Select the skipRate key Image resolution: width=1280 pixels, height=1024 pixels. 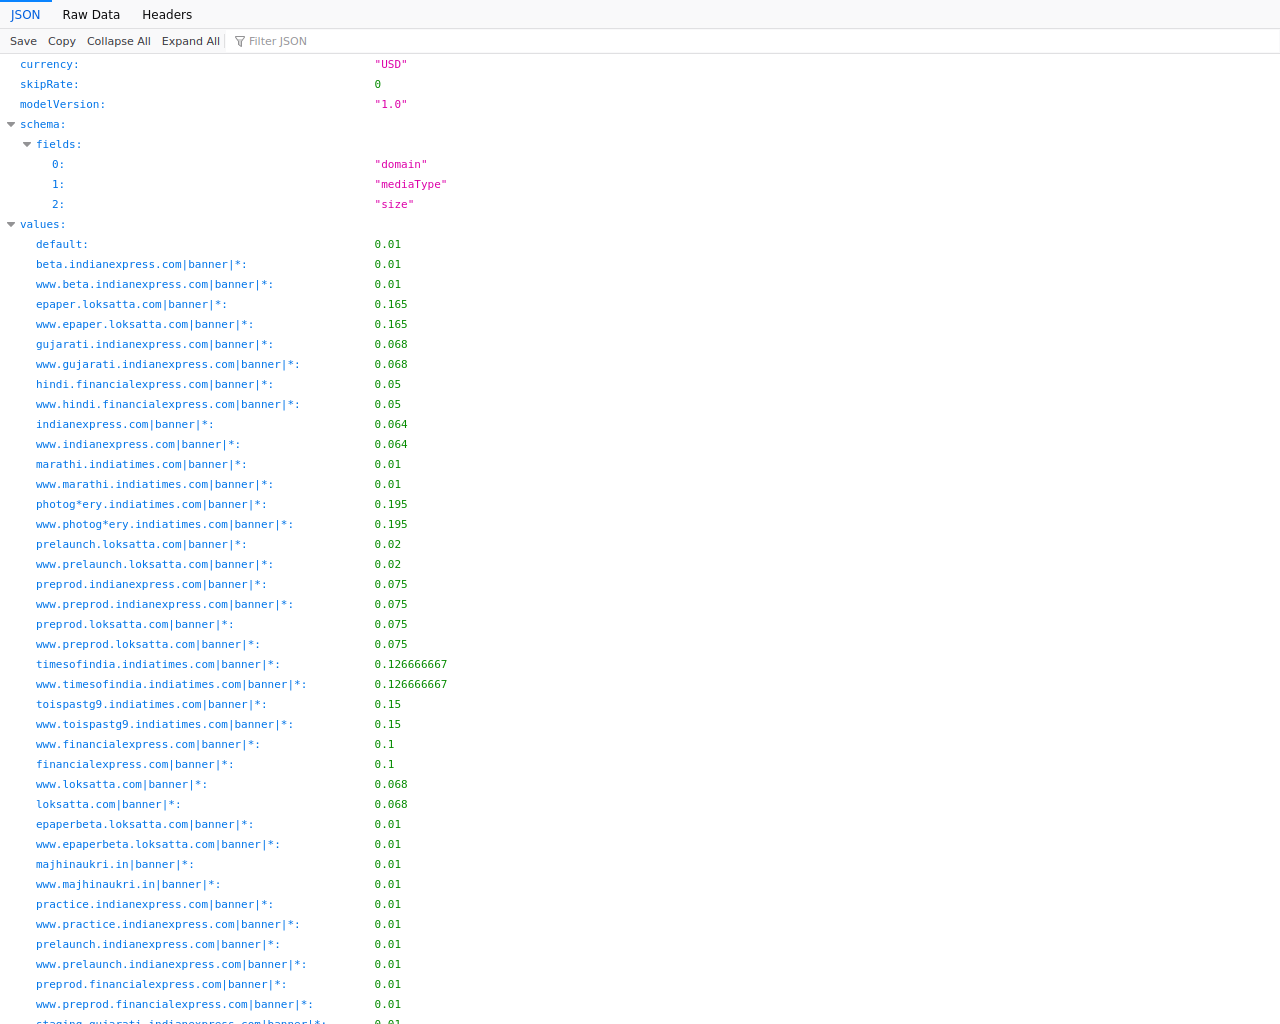coord(49,84)
